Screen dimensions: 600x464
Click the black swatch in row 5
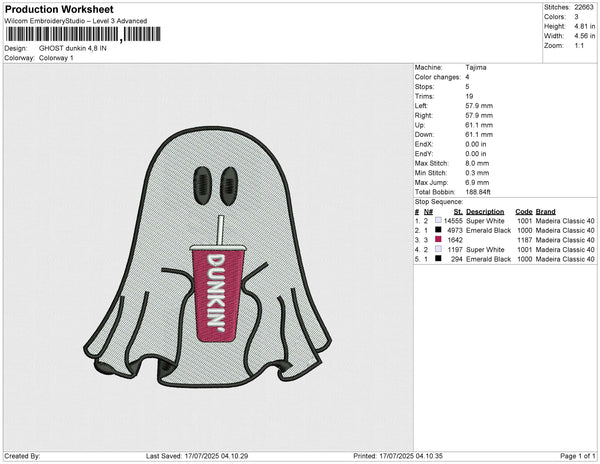point(438,259)
